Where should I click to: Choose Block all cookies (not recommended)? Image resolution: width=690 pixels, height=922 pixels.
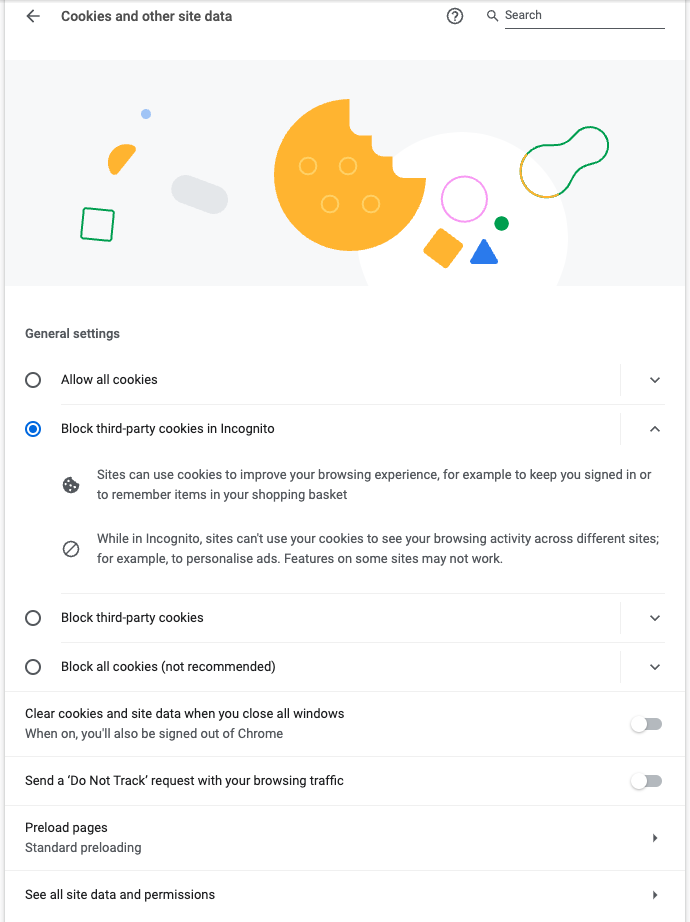[x=33, y=667]
